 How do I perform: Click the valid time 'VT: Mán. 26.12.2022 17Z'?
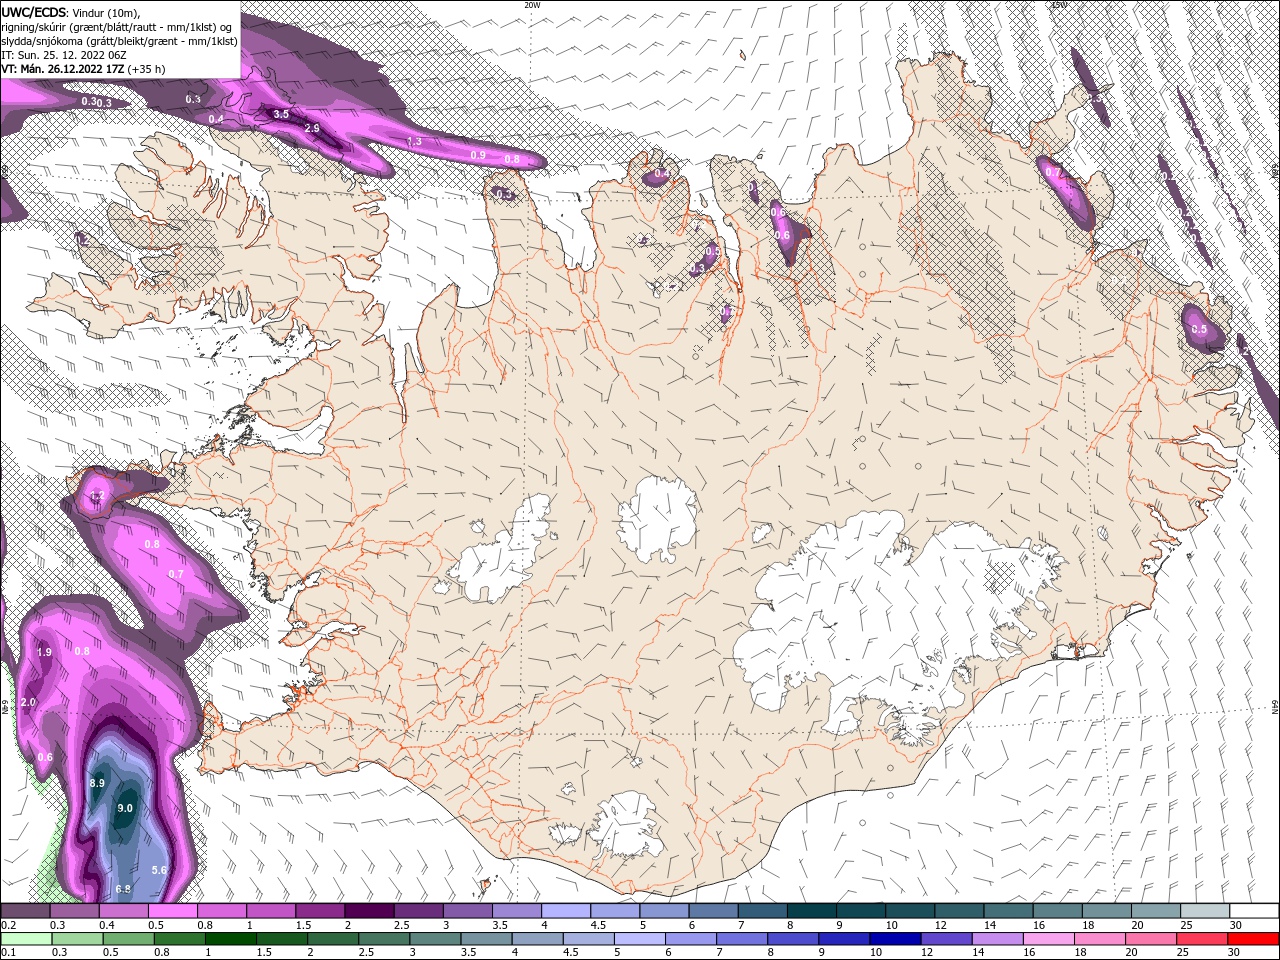pyautogui.click(x=62, y=69)
